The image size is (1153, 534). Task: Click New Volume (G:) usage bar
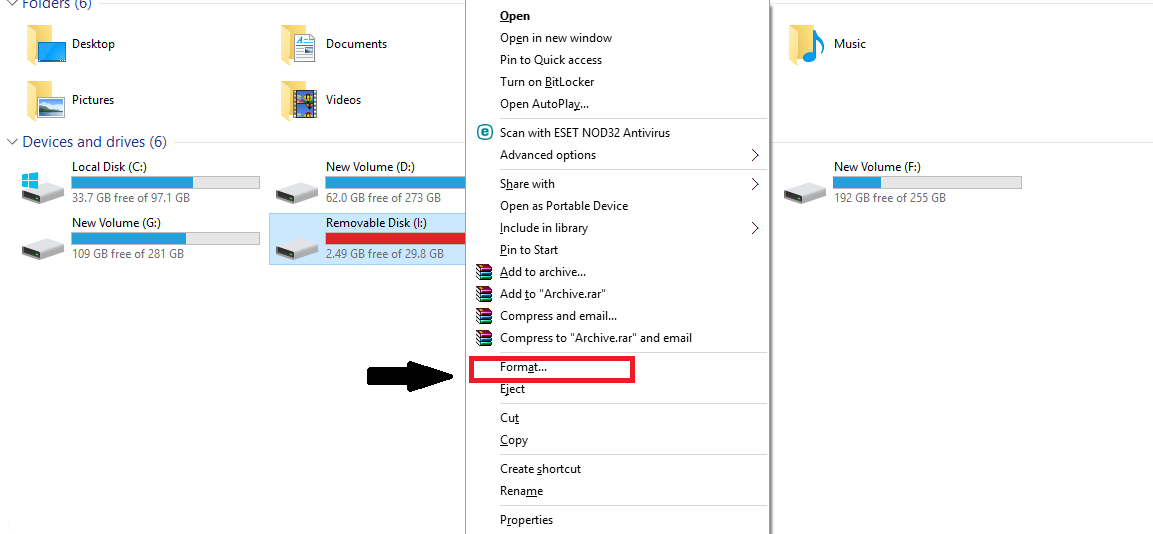tap(165, 238)
